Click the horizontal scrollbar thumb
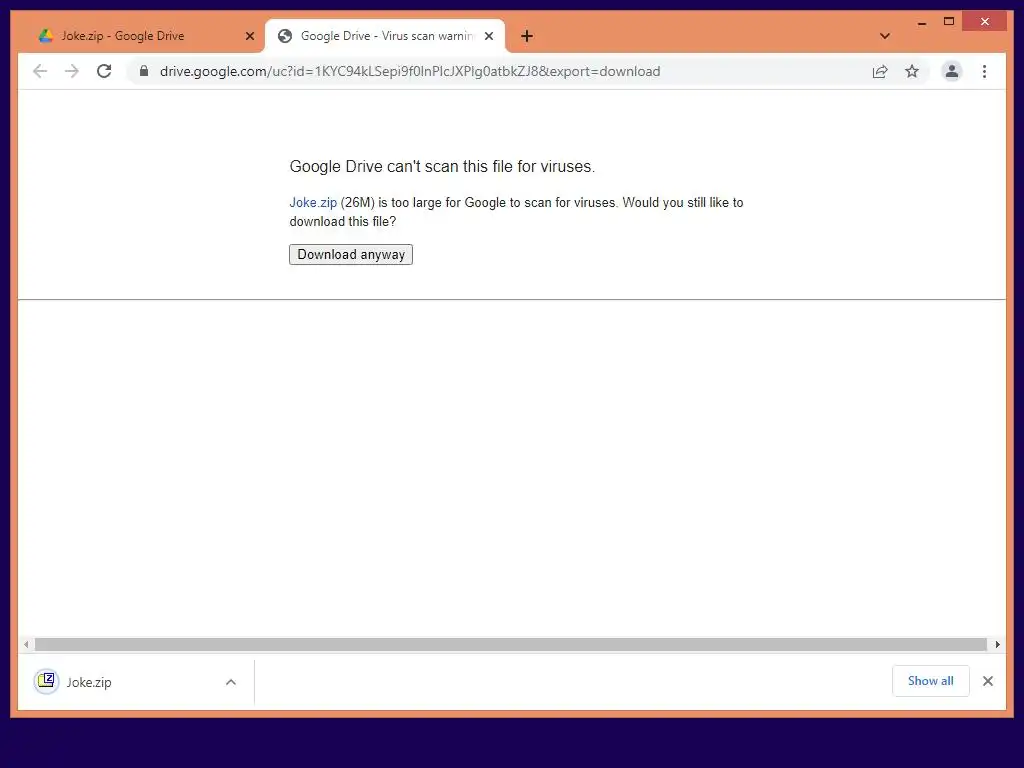Image resolution: width=1024 pixels, height=768 pixels. coord(511,645)
